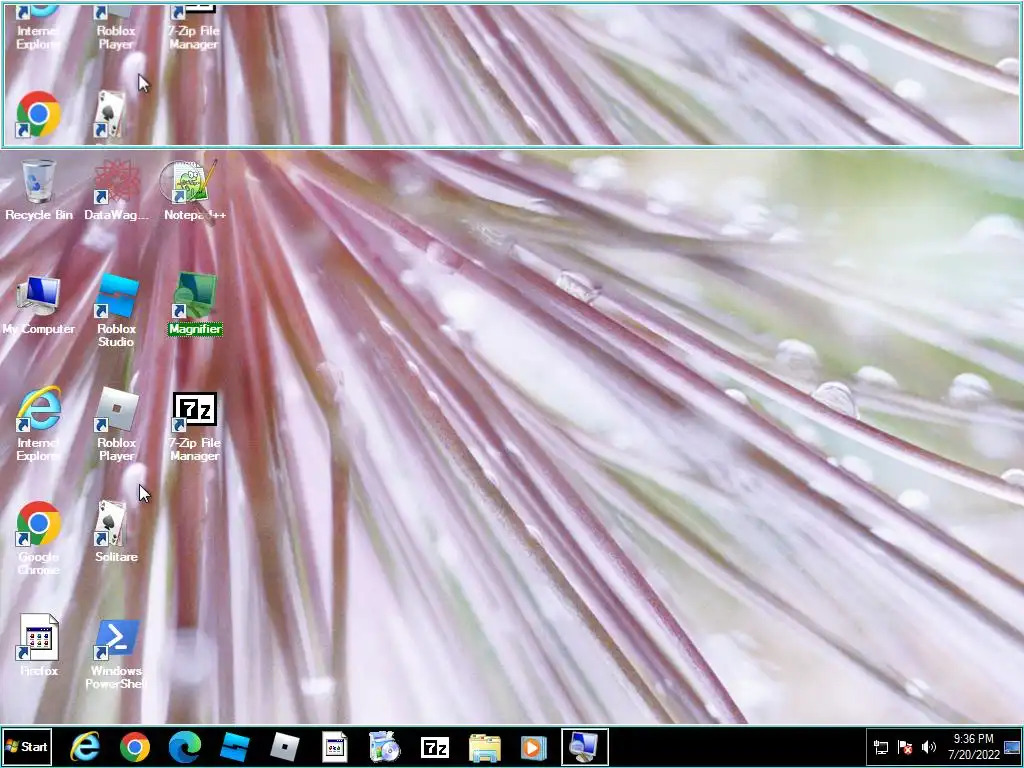The image size is (1024, 768).
Task: Select the labeled Roblox Player desktop shortcut
Action: (x=116, y=424)
